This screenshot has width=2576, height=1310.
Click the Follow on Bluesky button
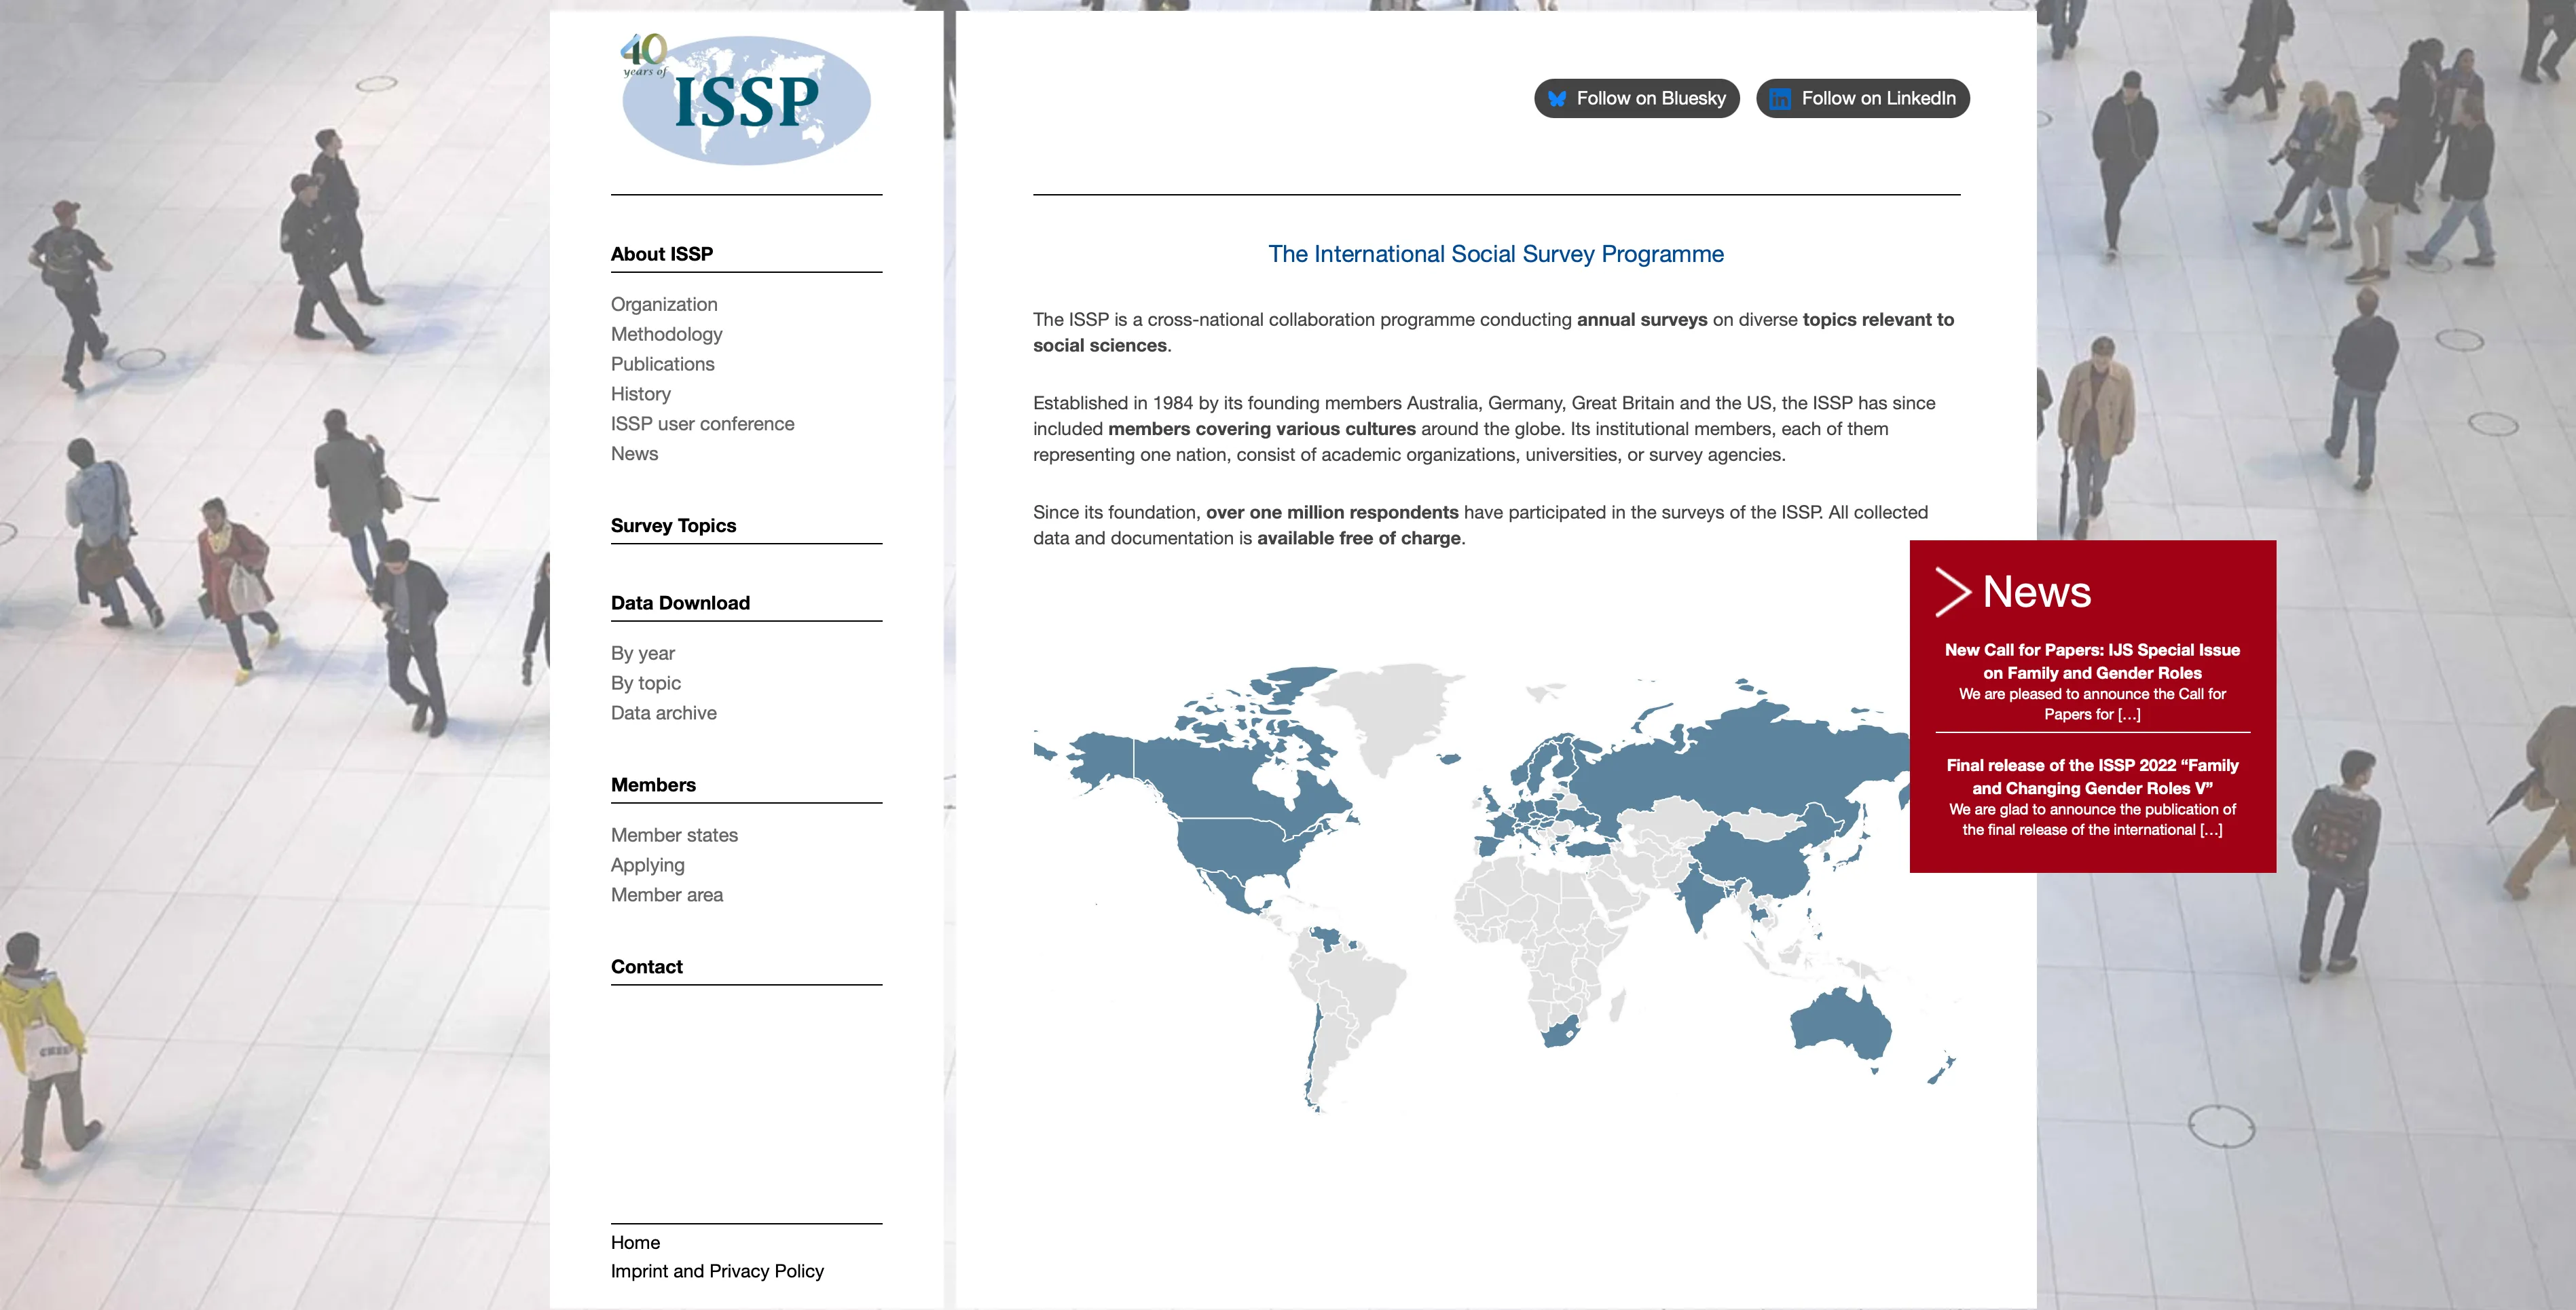(1636, 98)
